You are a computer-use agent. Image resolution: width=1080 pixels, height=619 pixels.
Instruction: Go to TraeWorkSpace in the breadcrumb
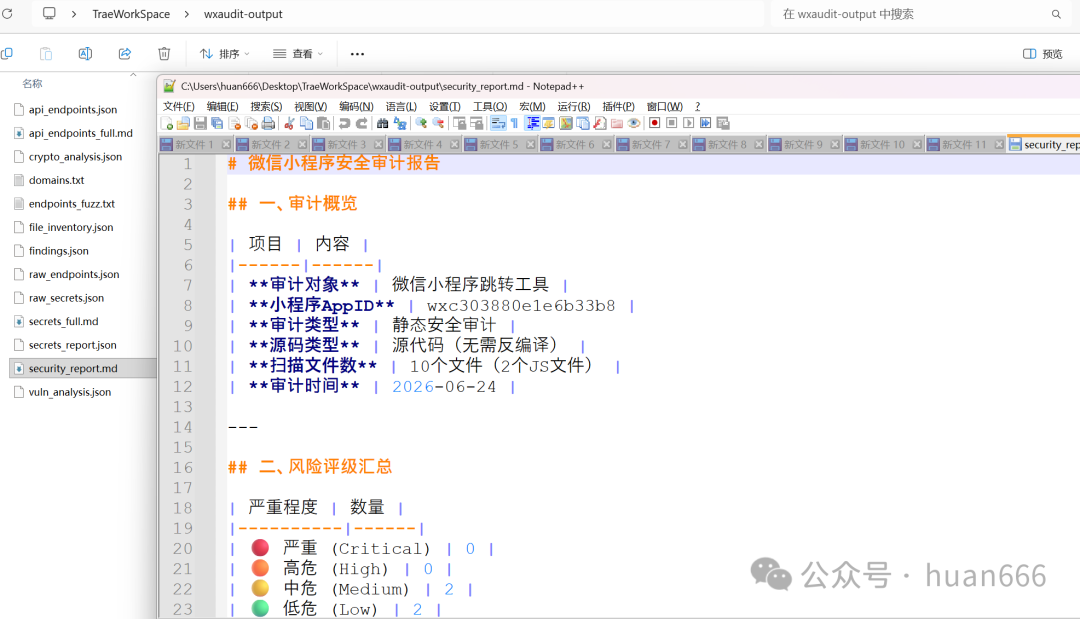click(131, 14)
